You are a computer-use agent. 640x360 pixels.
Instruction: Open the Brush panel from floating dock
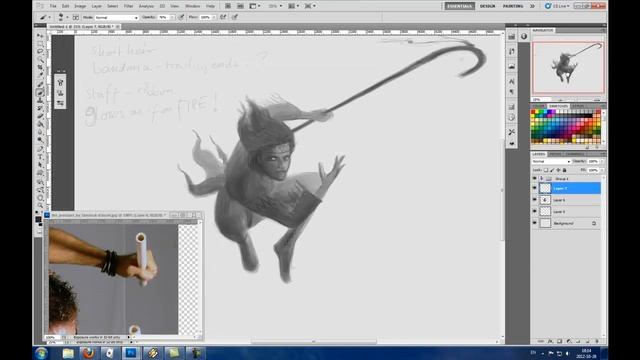click(60, 83)
